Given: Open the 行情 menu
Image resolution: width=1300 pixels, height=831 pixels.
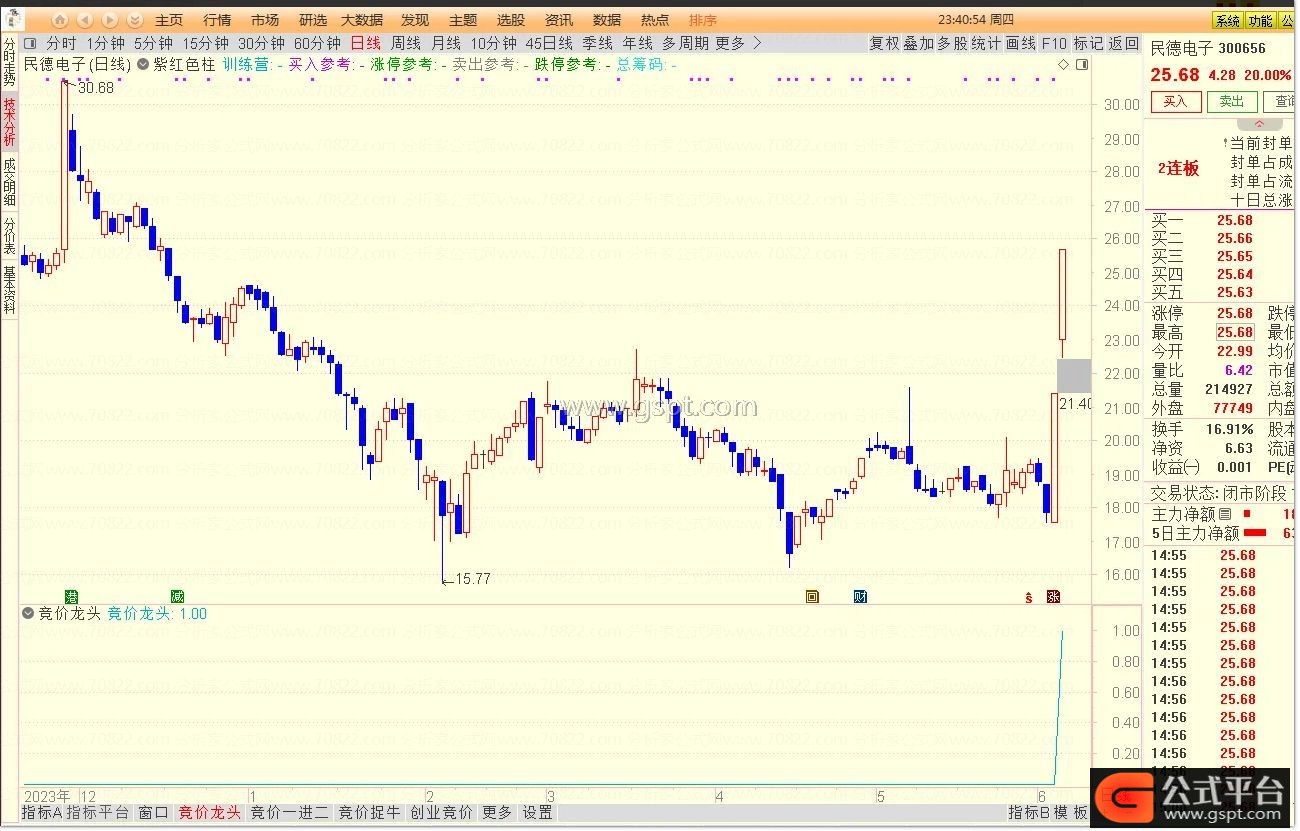Looking at the screenshot, I should pyautogui.click(x=217, y=20).
